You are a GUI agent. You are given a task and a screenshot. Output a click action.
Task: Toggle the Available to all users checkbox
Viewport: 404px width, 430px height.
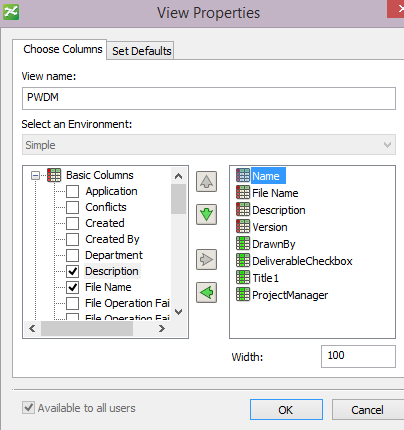pos(28,407)
